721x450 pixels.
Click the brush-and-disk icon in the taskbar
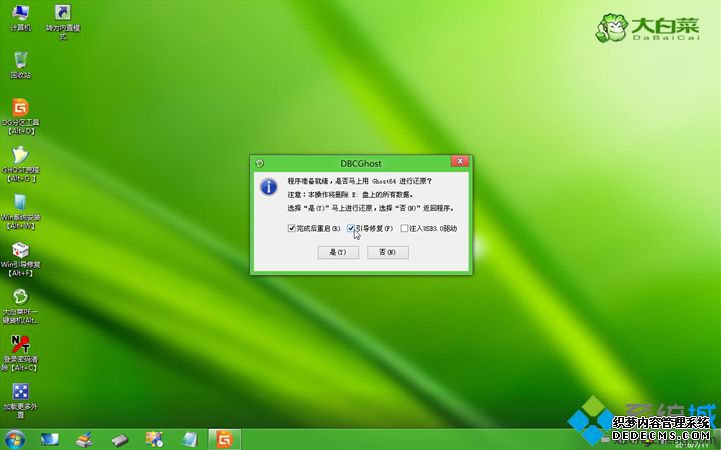85,439
